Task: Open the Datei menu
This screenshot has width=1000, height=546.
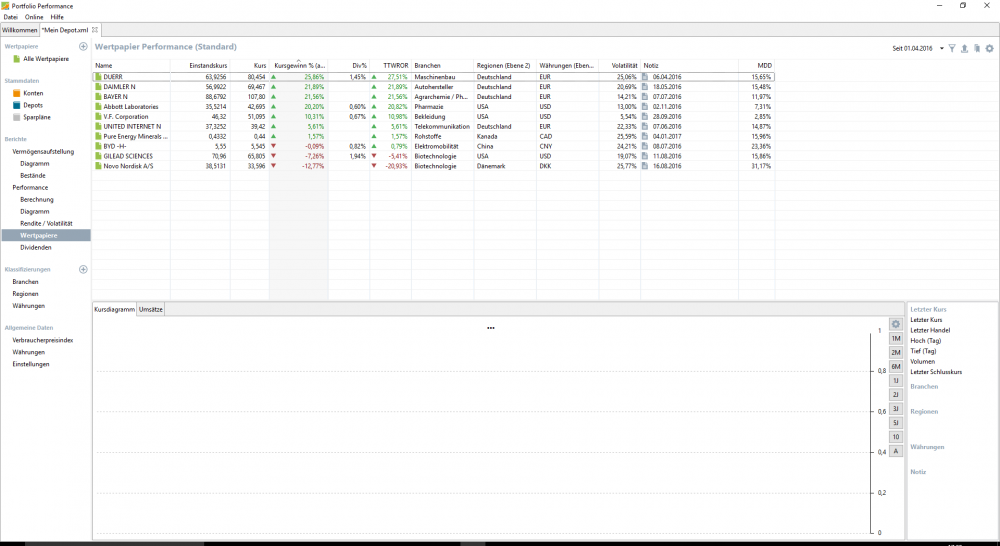Action: [x=11, y=17]
